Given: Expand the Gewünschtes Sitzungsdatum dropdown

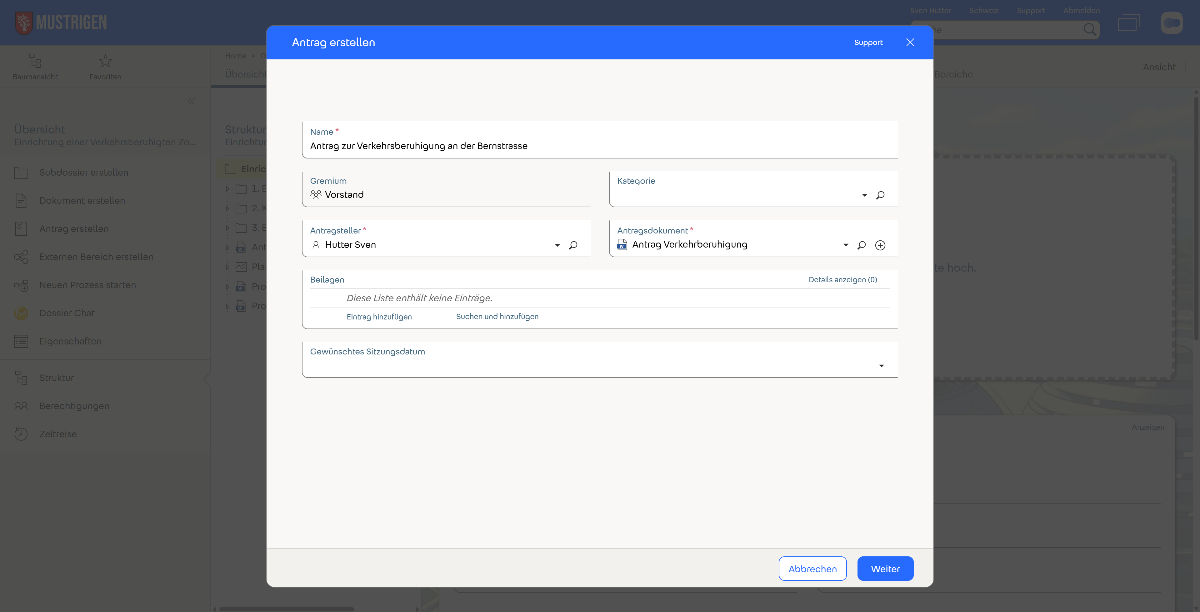Looking at the screenshot, I should point(881,366).
